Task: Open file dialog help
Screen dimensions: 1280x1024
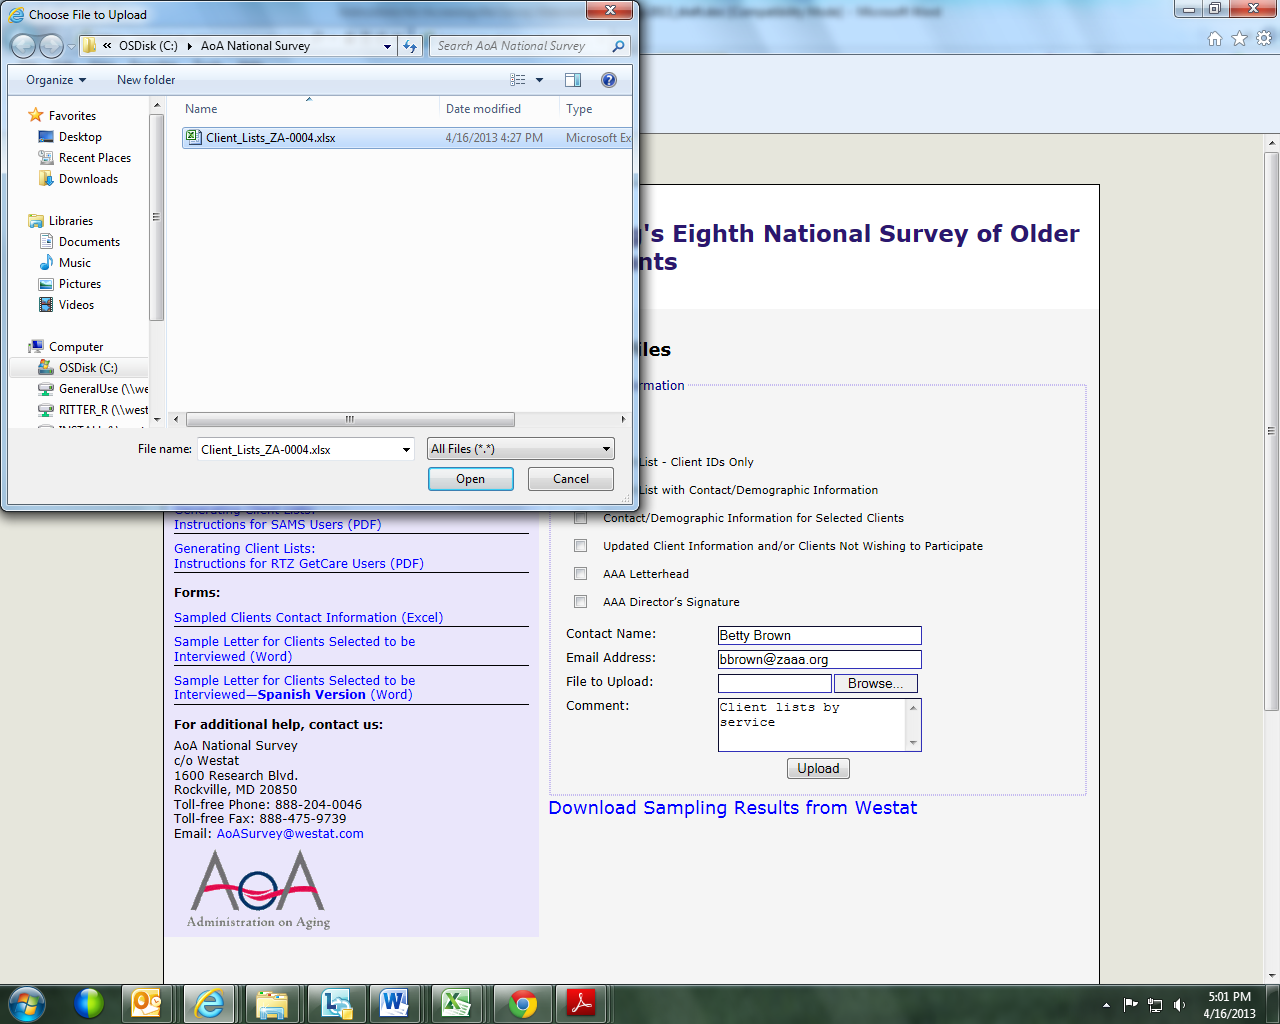Action: [609, 80]
